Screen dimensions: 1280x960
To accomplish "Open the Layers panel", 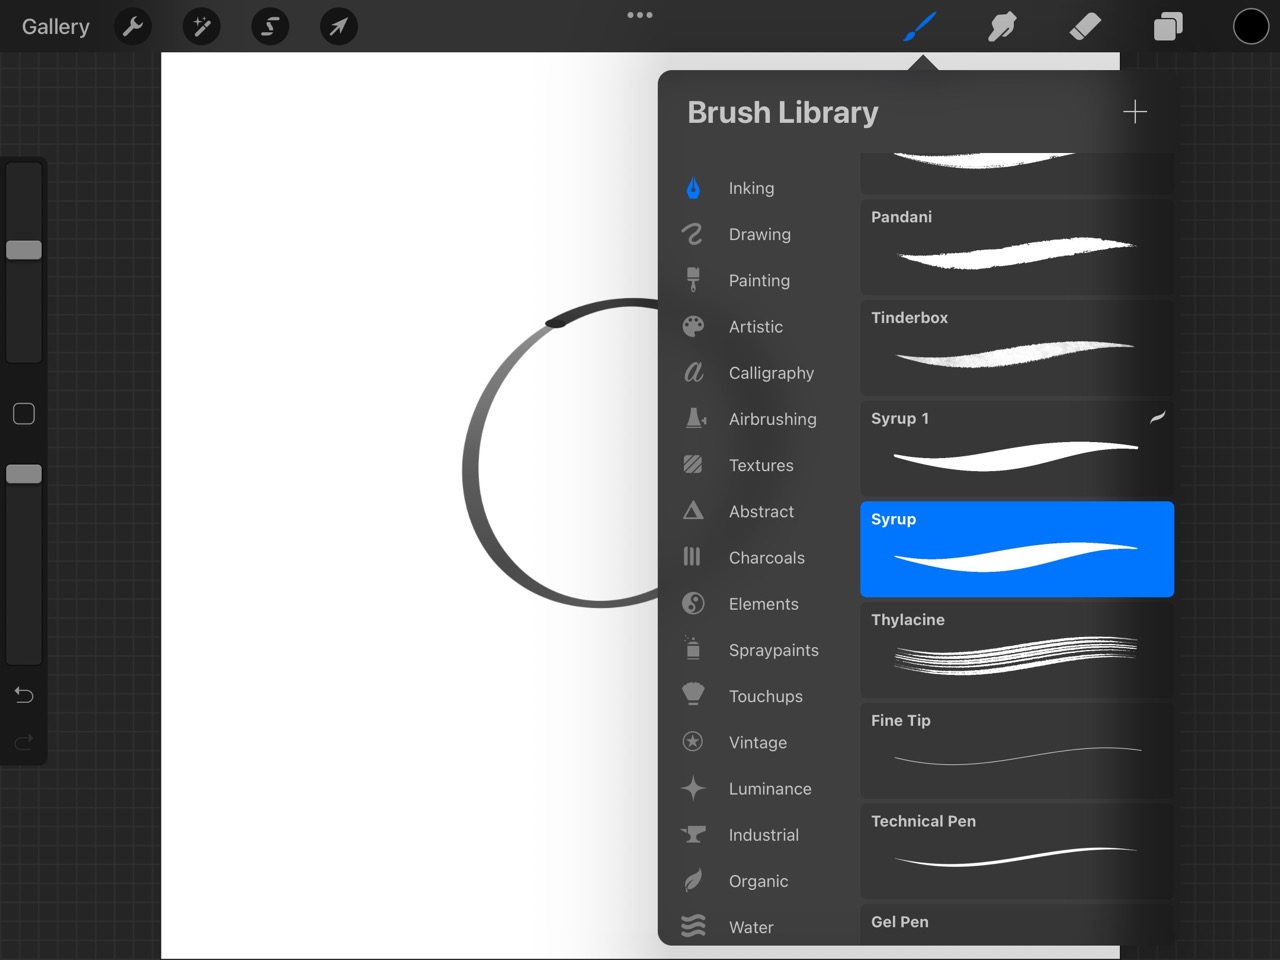I will [x=1168, y=27].
